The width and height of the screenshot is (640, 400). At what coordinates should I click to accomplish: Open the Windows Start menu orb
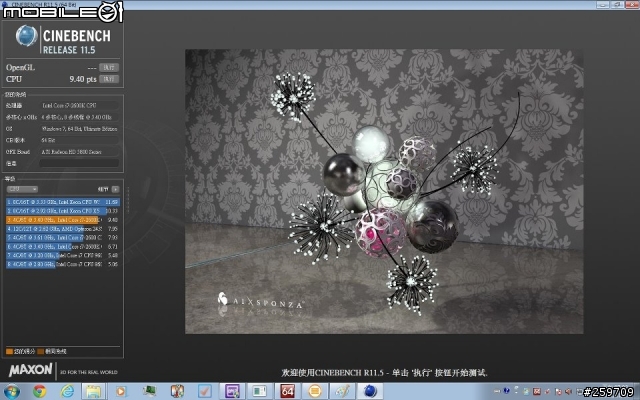pos(12,391)
